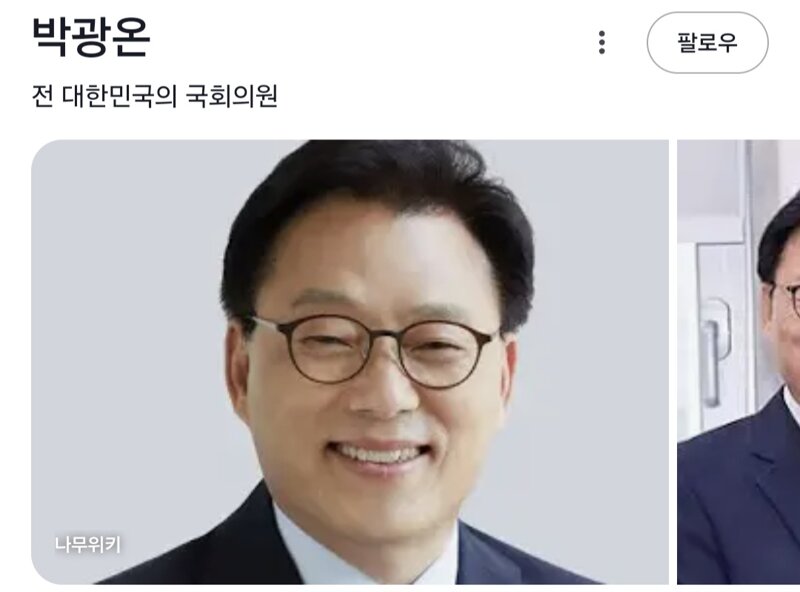Click the 전 대한민국의 국회의원 subtitle
Screen dimensions: 800x592
(x=155, y=96)
